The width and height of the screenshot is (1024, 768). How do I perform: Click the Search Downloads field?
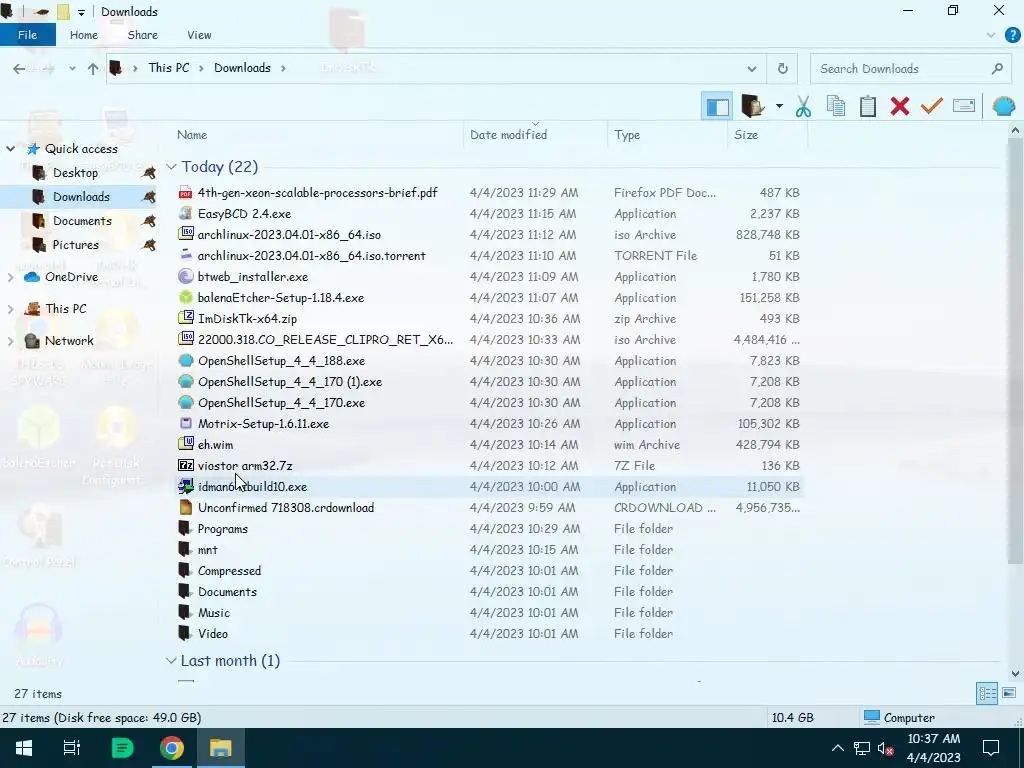click(x=910, y=69)
